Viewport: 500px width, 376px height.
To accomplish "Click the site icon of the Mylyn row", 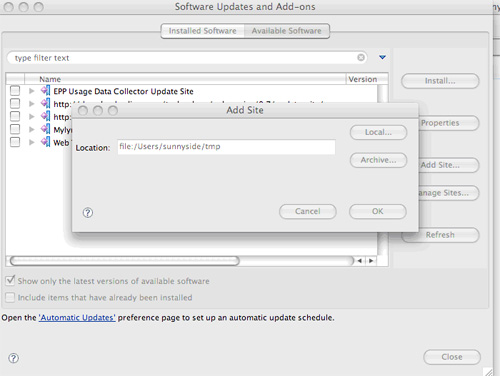I will pos(45,129).
